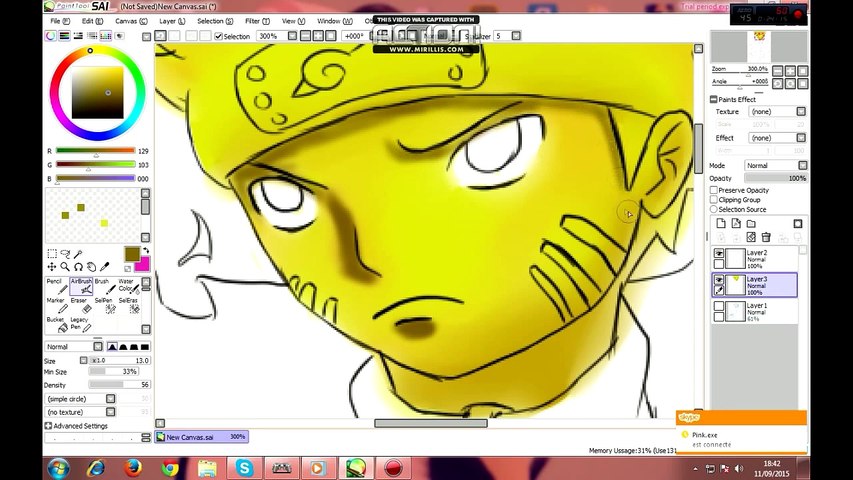Screen dimensions: 853x480
Task: Select the SelPen tool
Action: [x=105, y=305]
